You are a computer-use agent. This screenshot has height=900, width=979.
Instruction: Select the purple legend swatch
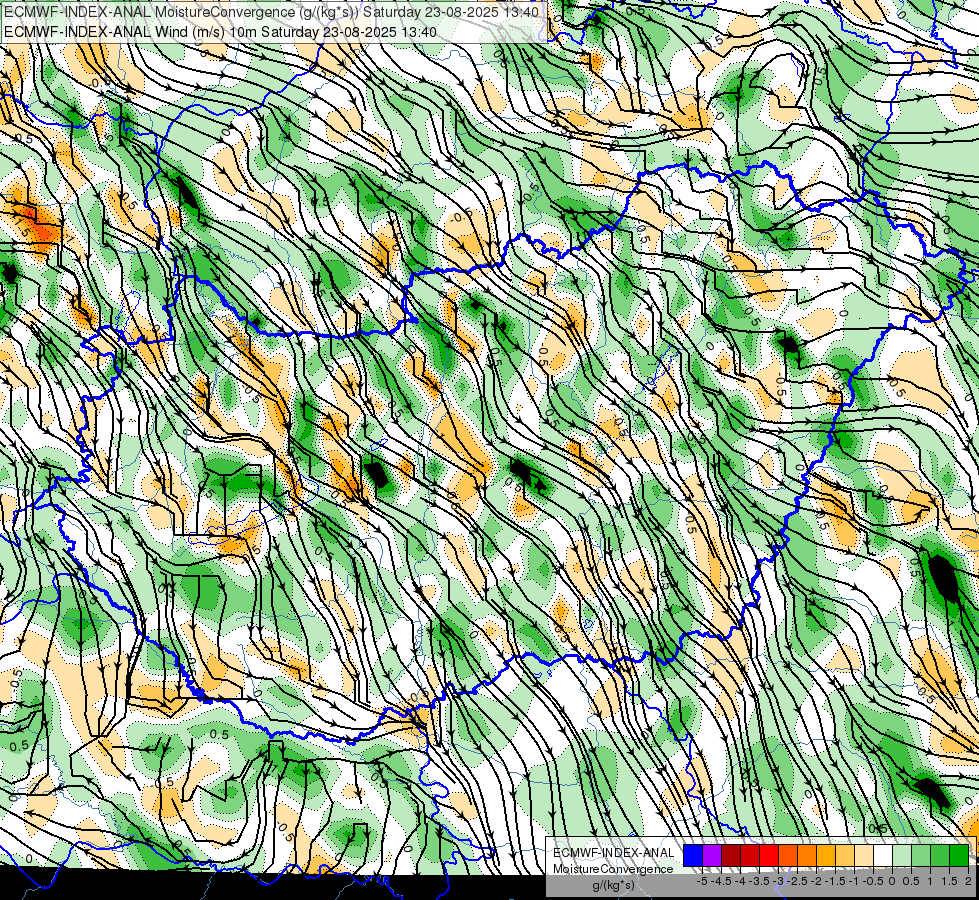[712, 855]
